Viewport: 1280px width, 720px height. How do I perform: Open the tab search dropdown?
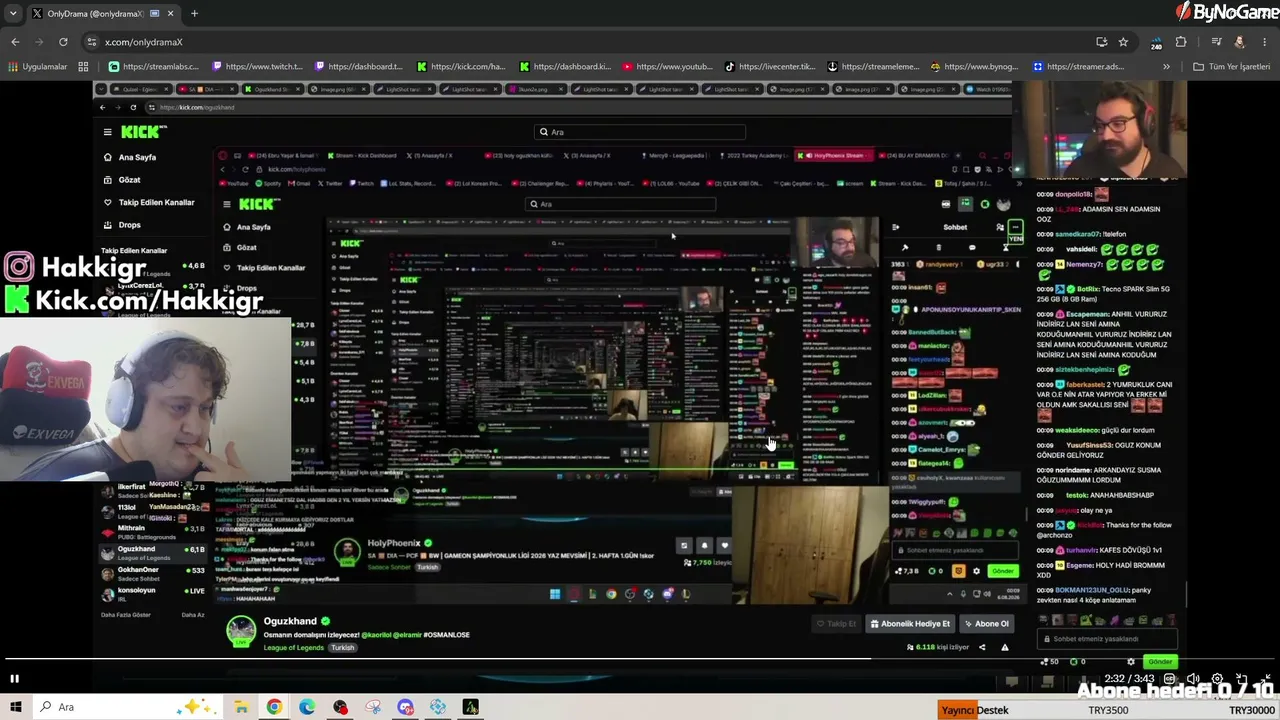tap(13, 13)
